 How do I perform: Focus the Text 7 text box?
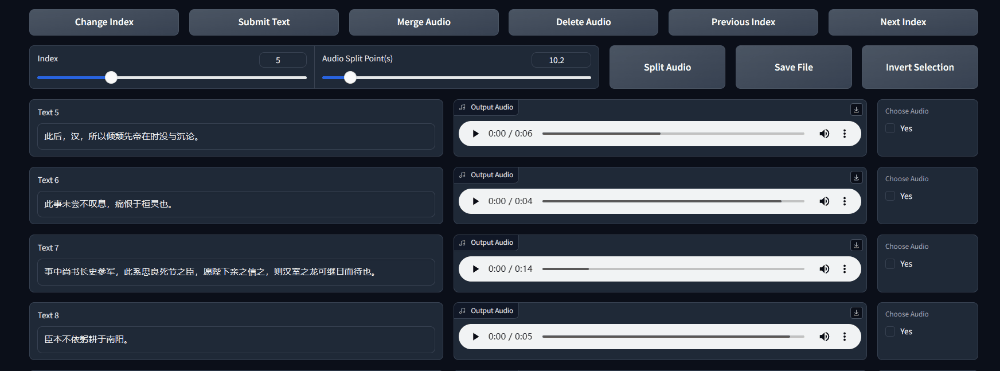click(236, 272)
